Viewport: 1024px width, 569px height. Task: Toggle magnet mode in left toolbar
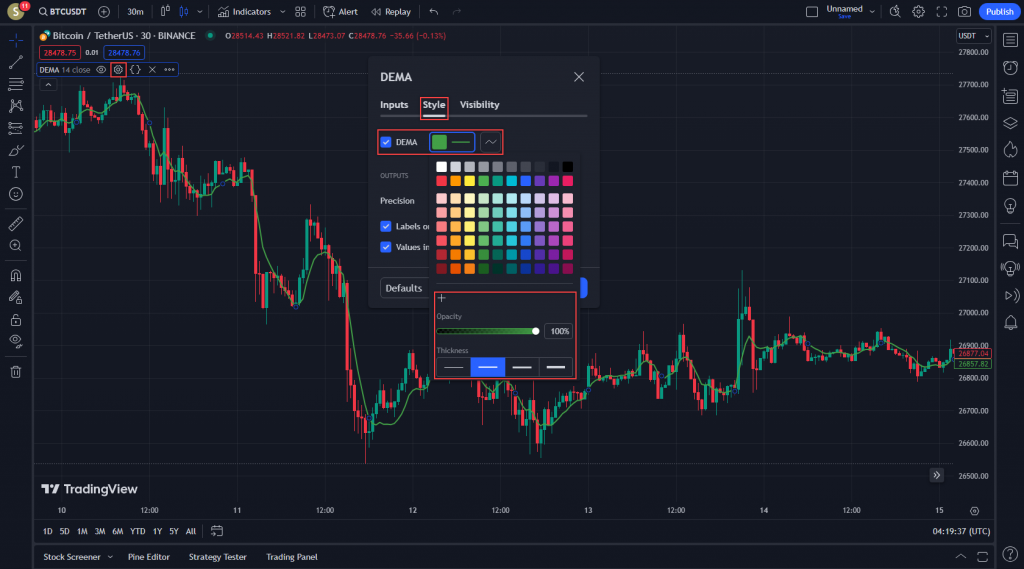pyautogui.click(x=16, y=275)
